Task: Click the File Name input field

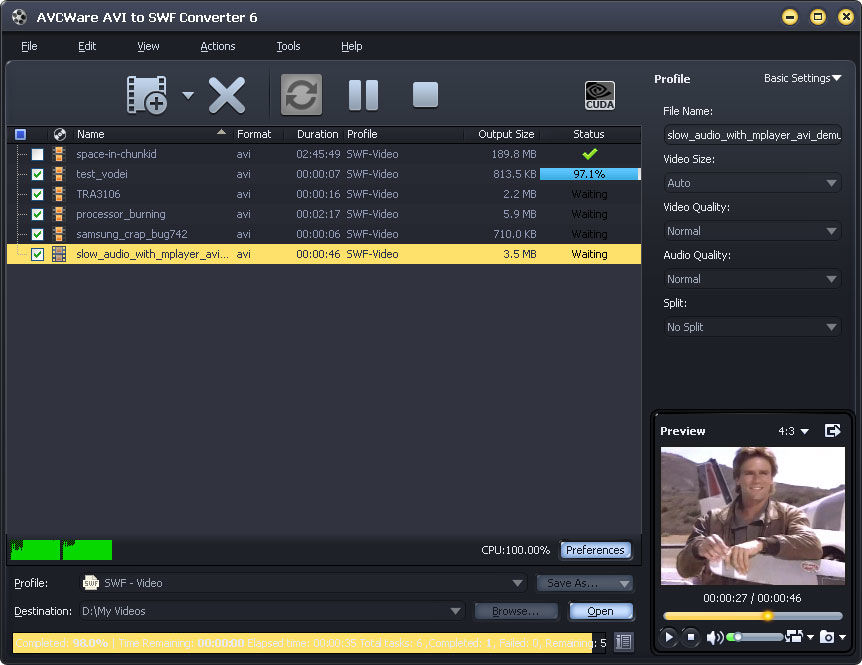Action: (752, 135)
